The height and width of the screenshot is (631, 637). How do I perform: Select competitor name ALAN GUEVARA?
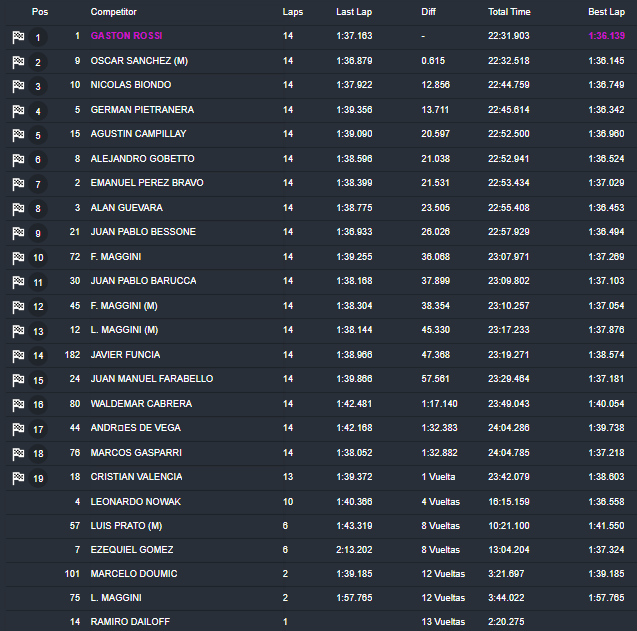coord(127,208)
